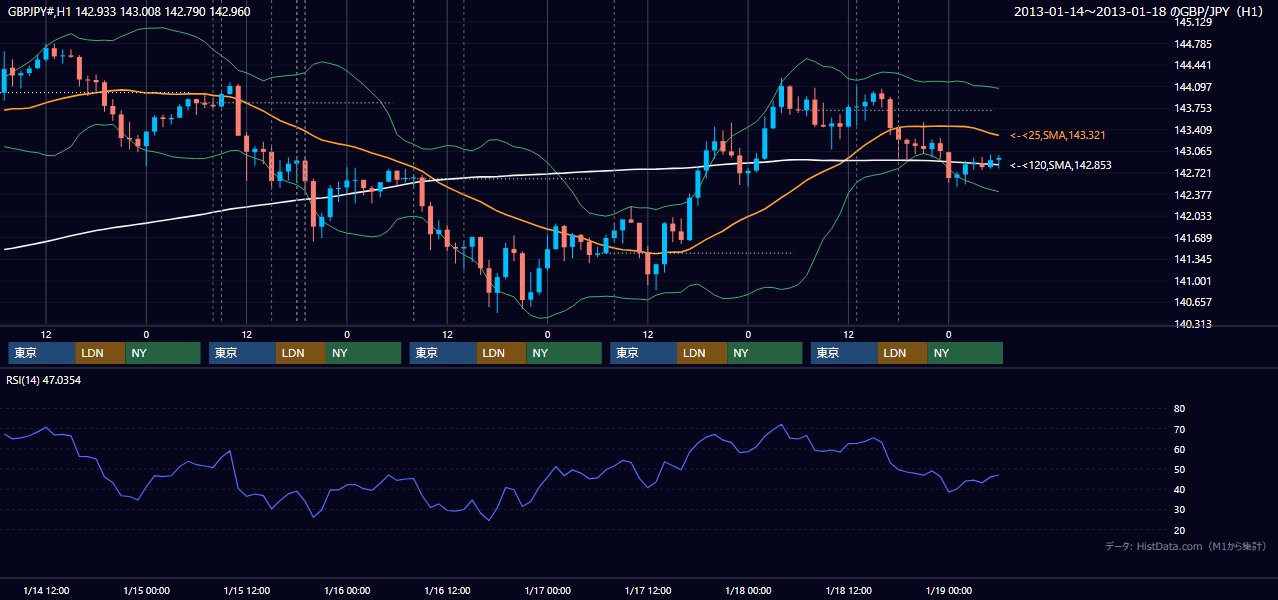The height and width of the screenshot is (600, 1278).
Task: Select the 1/16 12:00 time axis marker
Action: coord(447,590)
